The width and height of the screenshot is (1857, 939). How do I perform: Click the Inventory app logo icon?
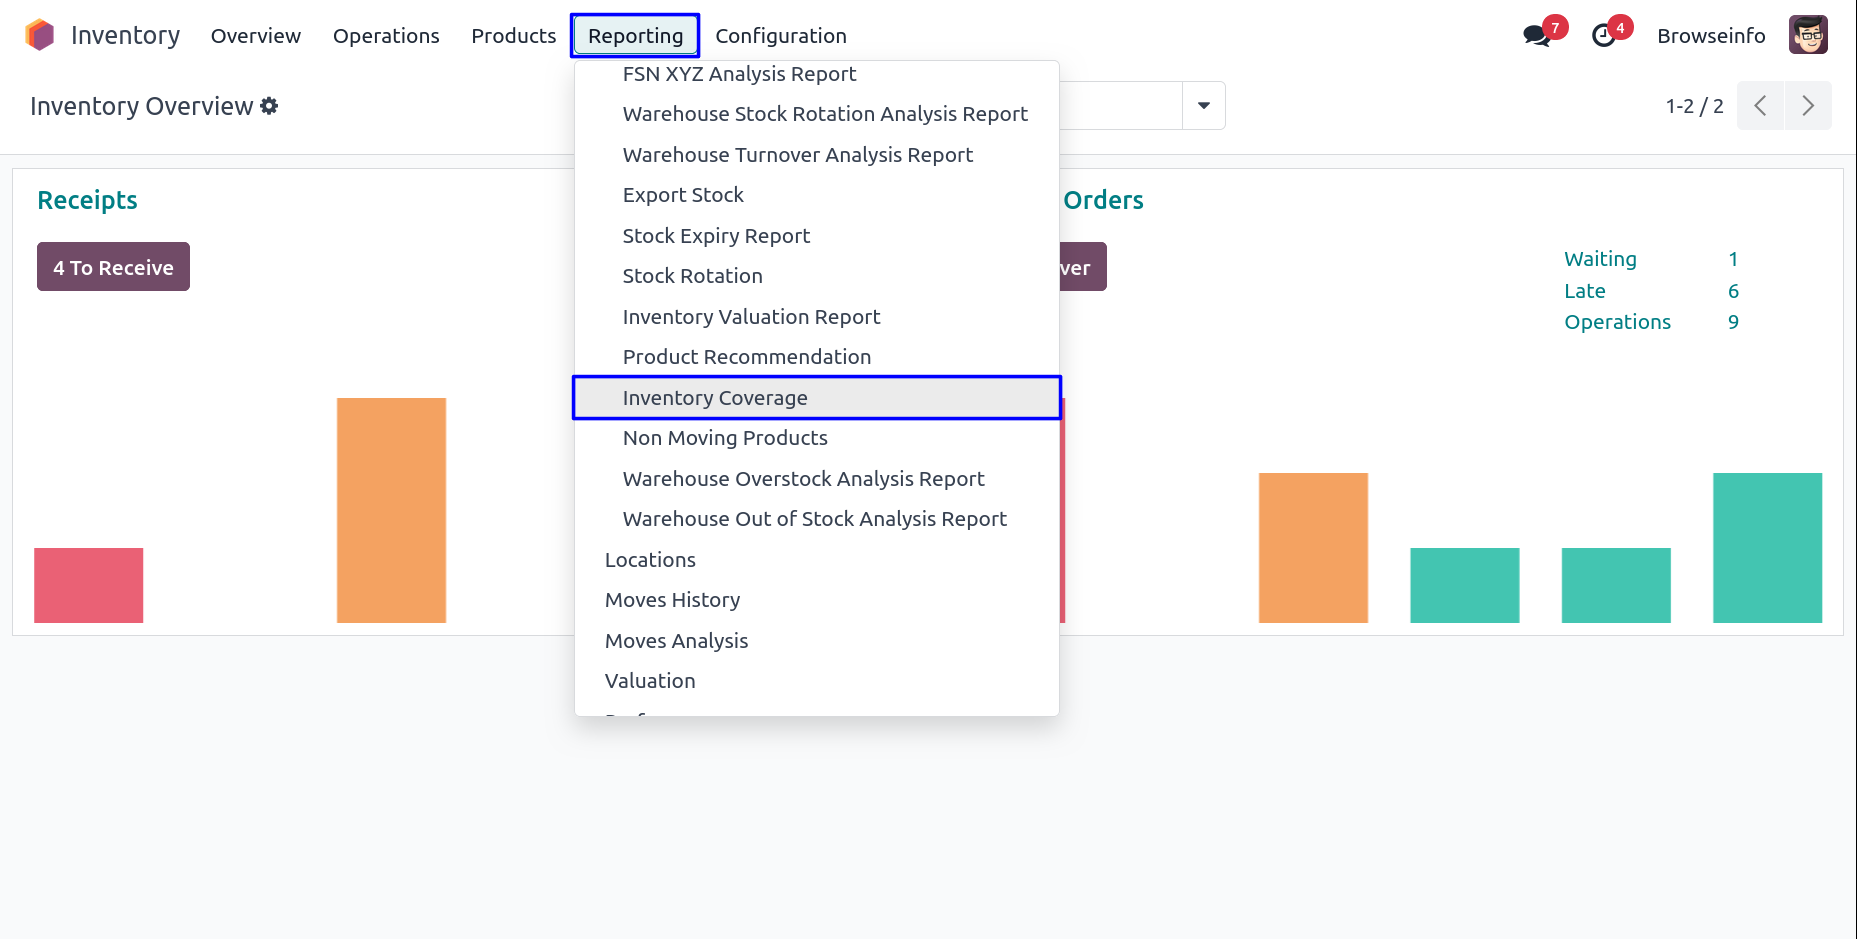point(40,35)
